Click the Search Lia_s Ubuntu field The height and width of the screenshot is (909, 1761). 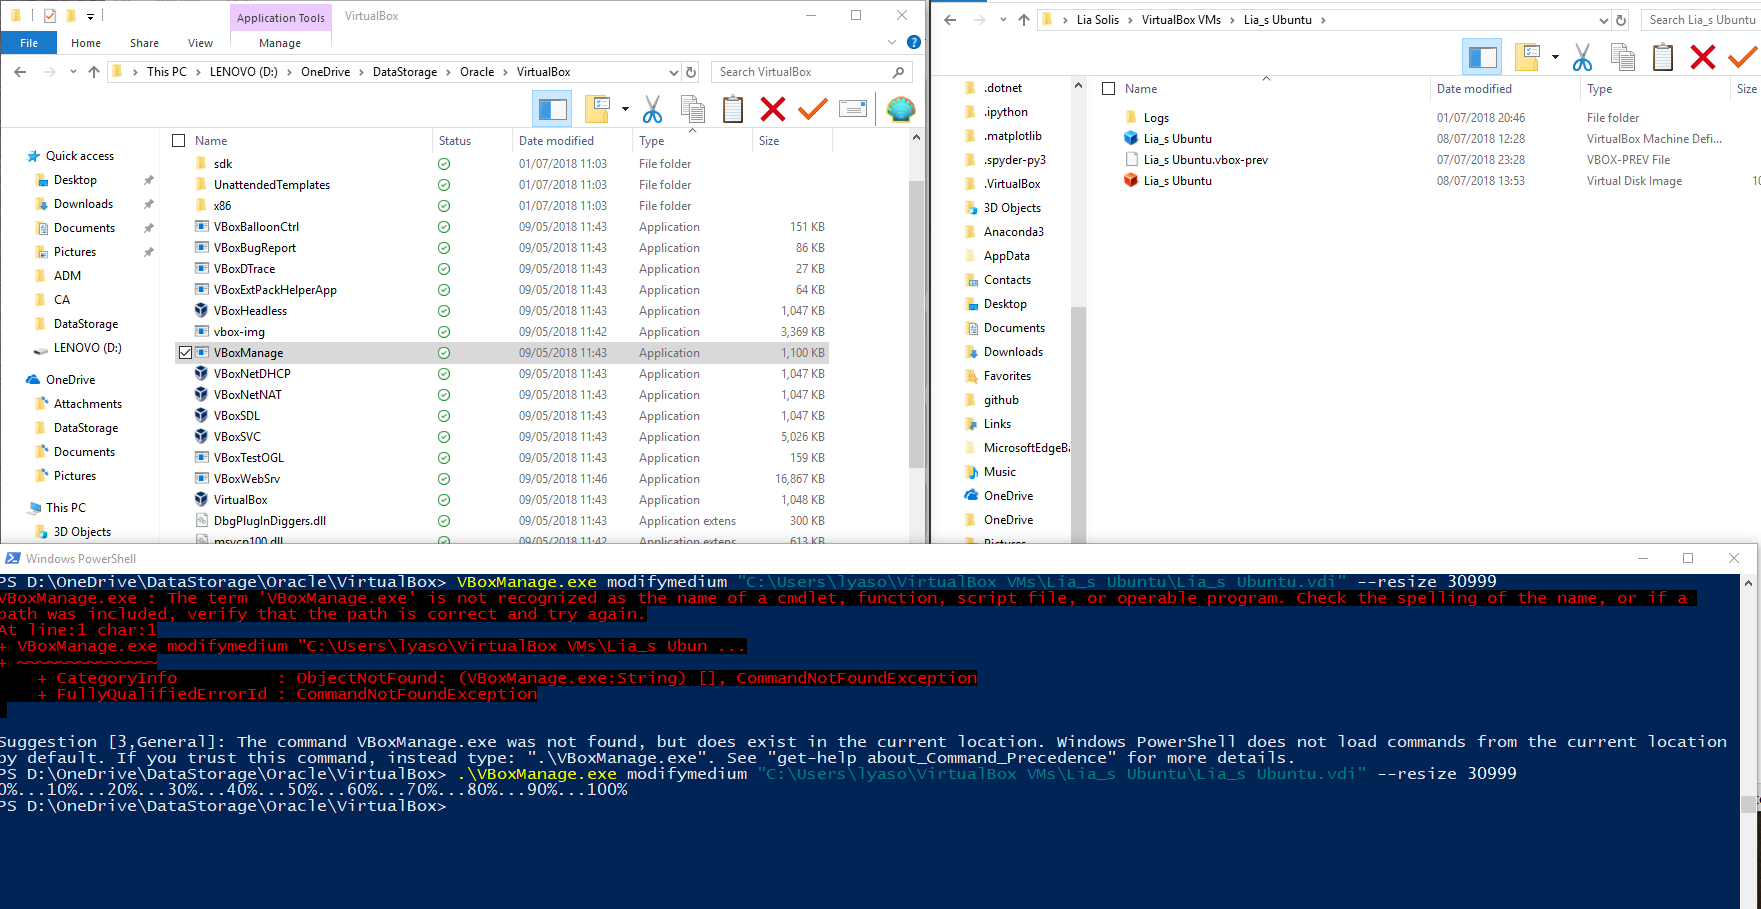click(1701, 20)
